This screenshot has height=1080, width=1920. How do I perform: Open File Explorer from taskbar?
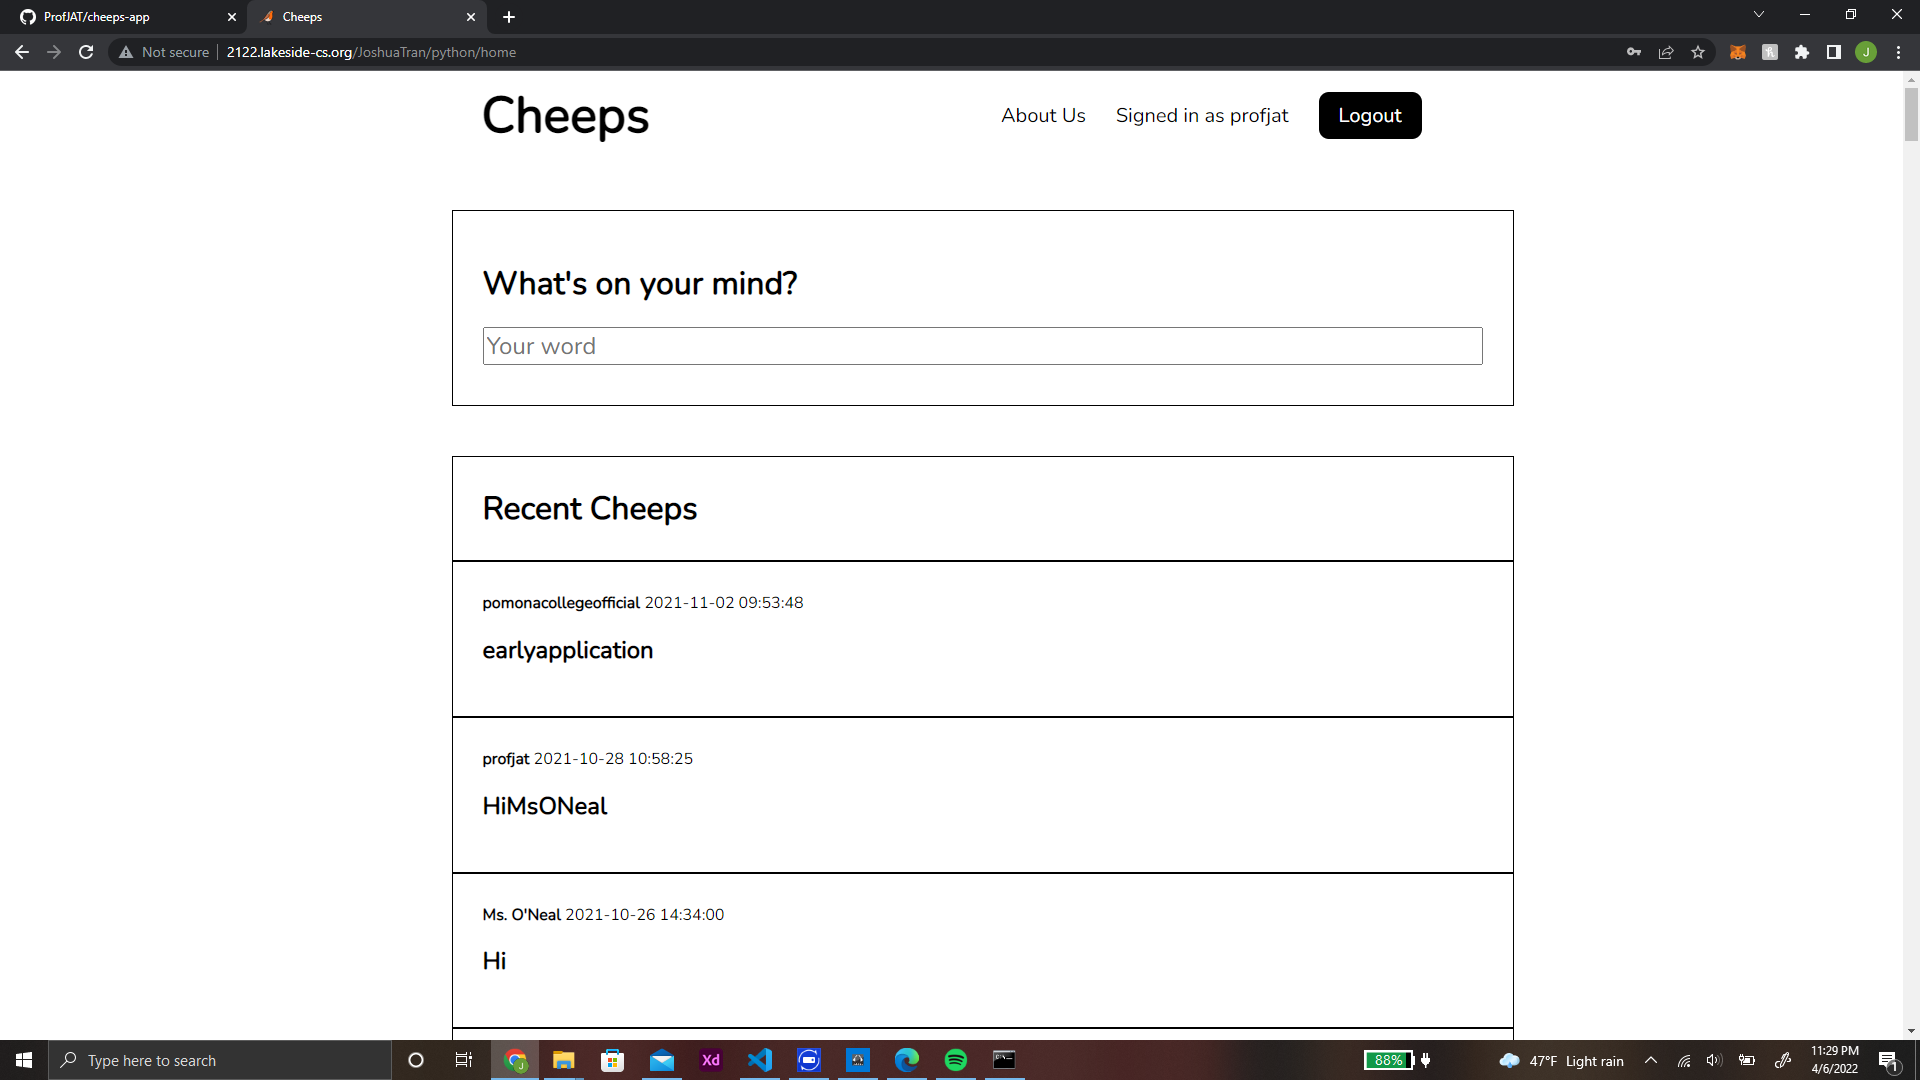tap(564, 1060)
